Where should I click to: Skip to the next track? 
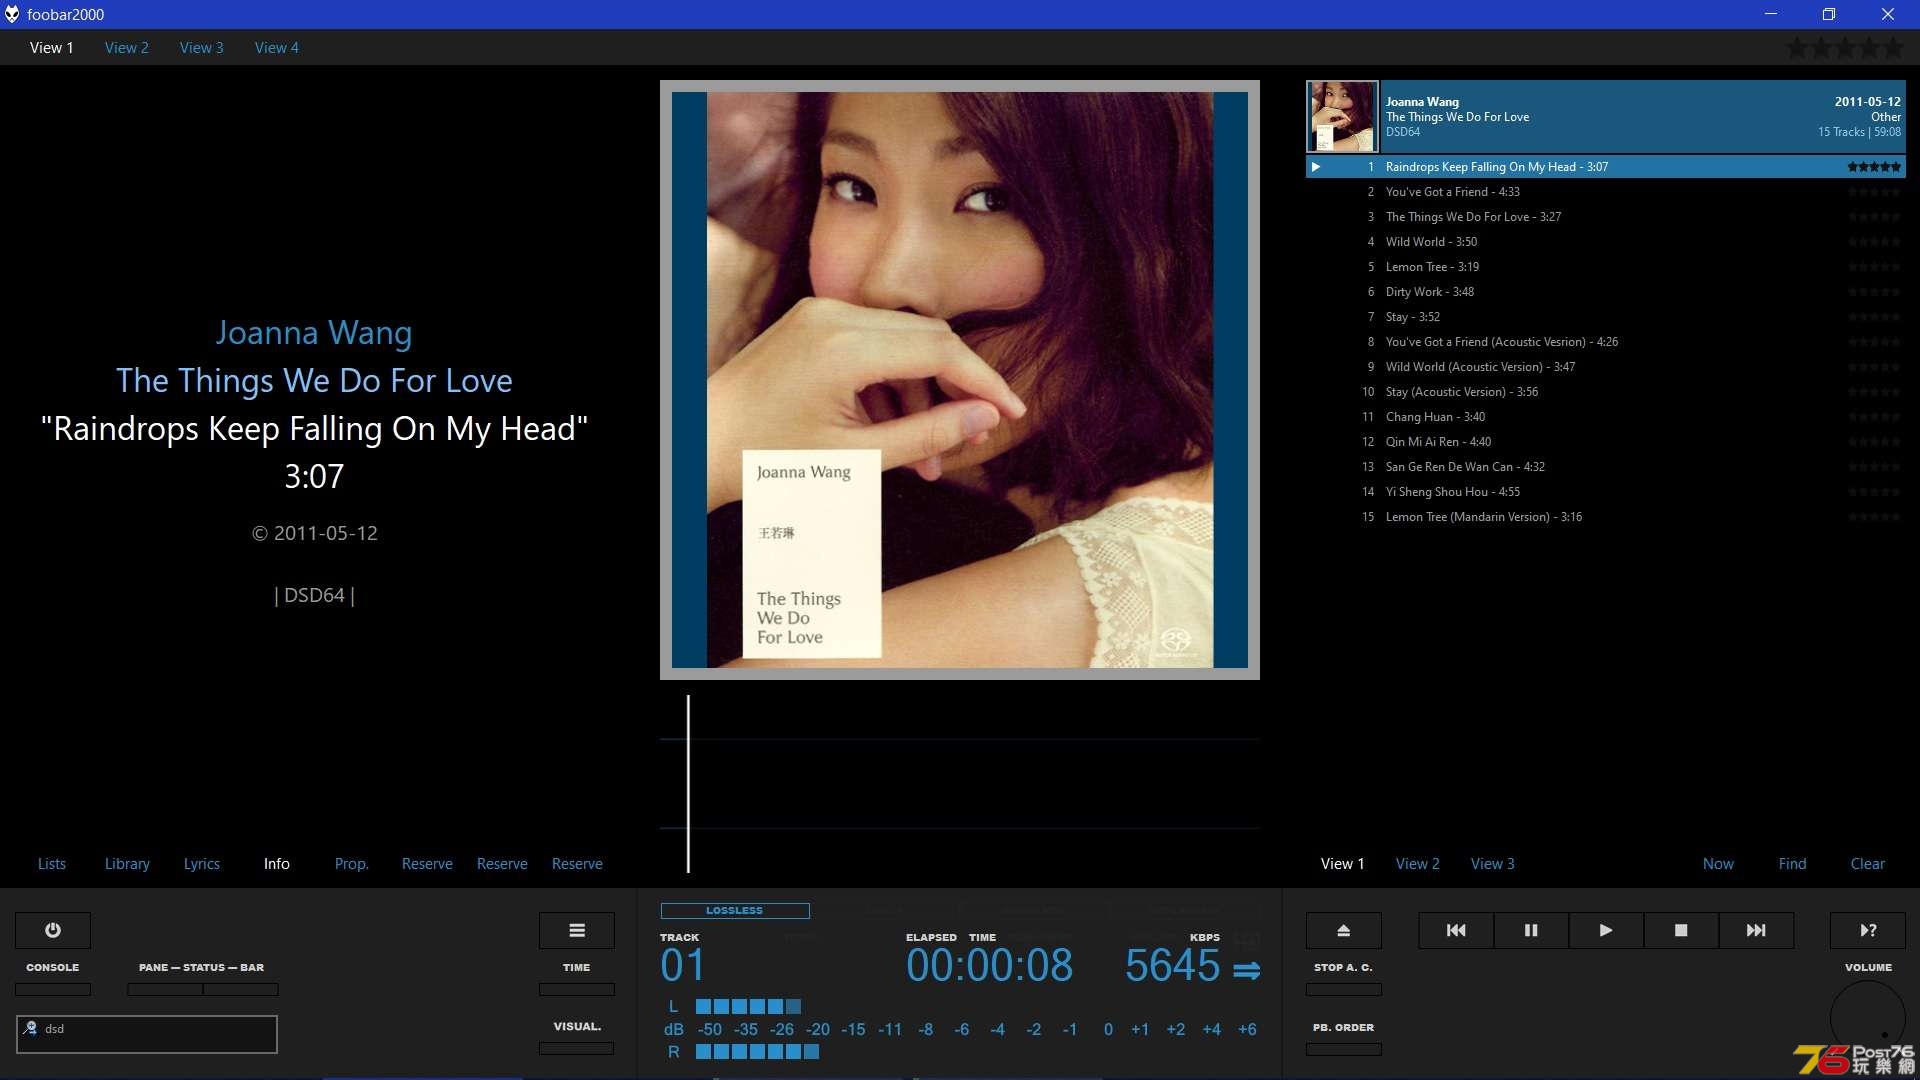[x=1756, y=930]
